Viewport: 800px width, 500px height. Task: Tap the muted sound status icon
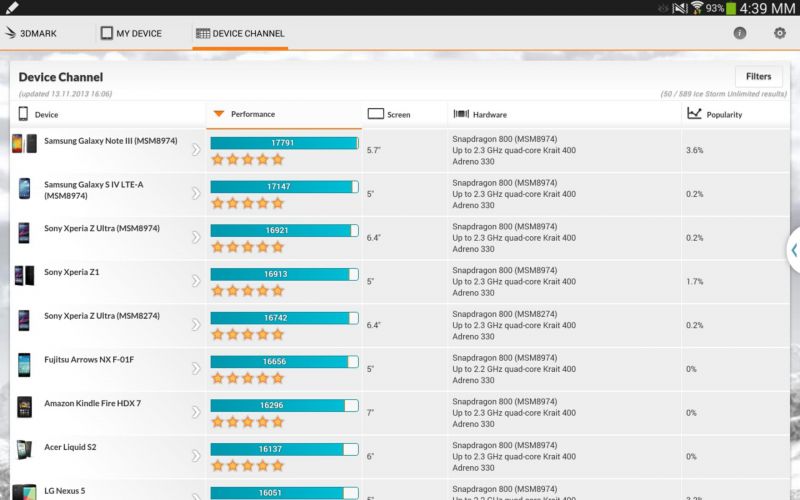click(680, 8)
